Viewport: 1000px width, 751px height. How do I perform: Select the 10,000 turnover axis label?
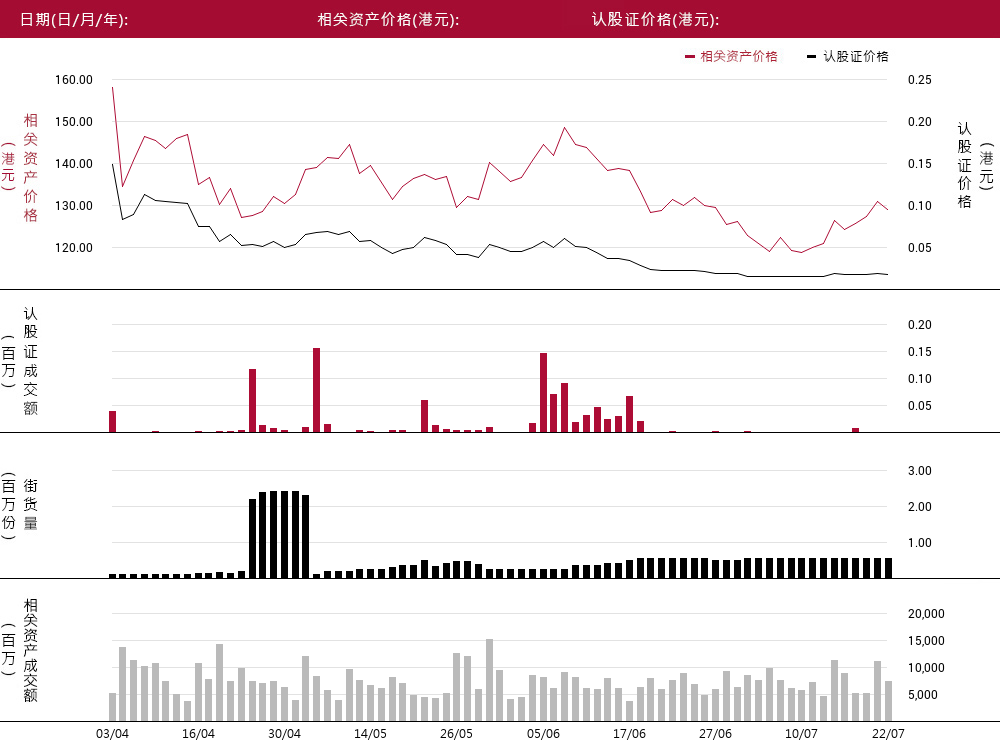click(x=926, y=668)
